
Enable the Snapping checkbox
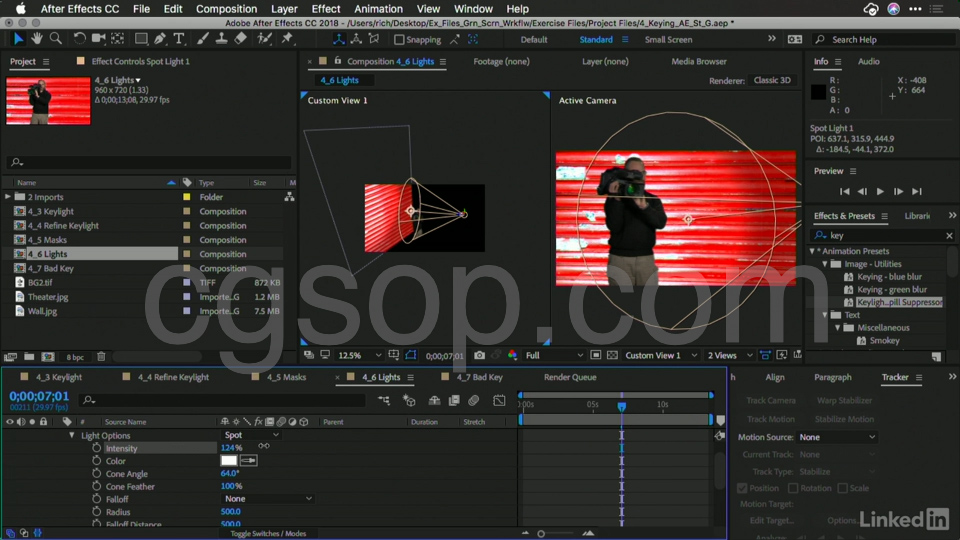tap(399, 39)
